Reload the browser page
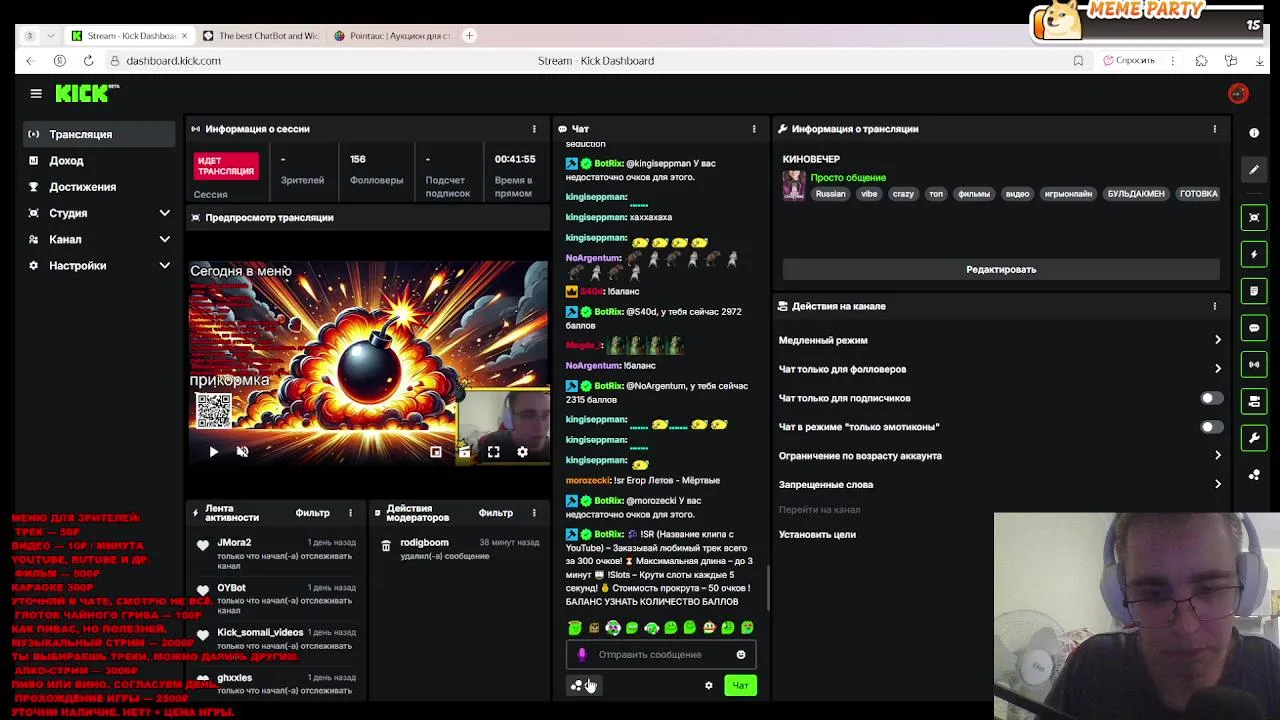The width and height of the screenshot is (1280, 720). 88,61
